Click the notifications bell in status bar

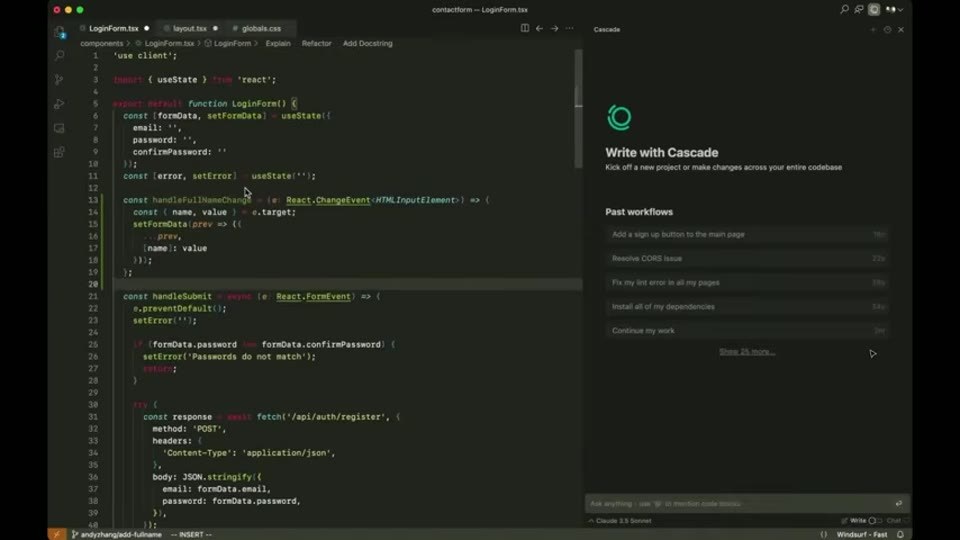tap(900, 534)
